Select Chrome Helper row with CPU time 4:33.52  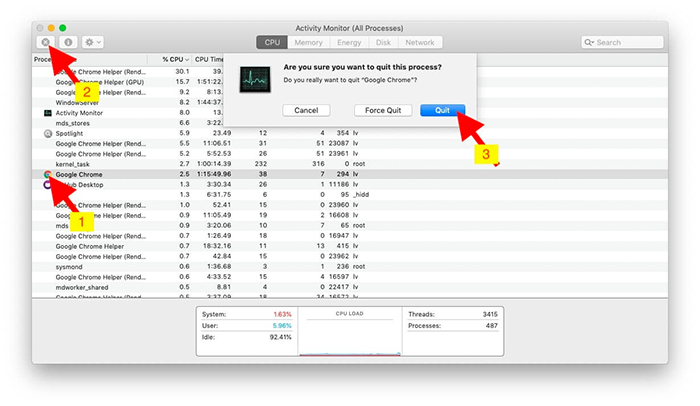pyautogui.click(x=350, y=277)
